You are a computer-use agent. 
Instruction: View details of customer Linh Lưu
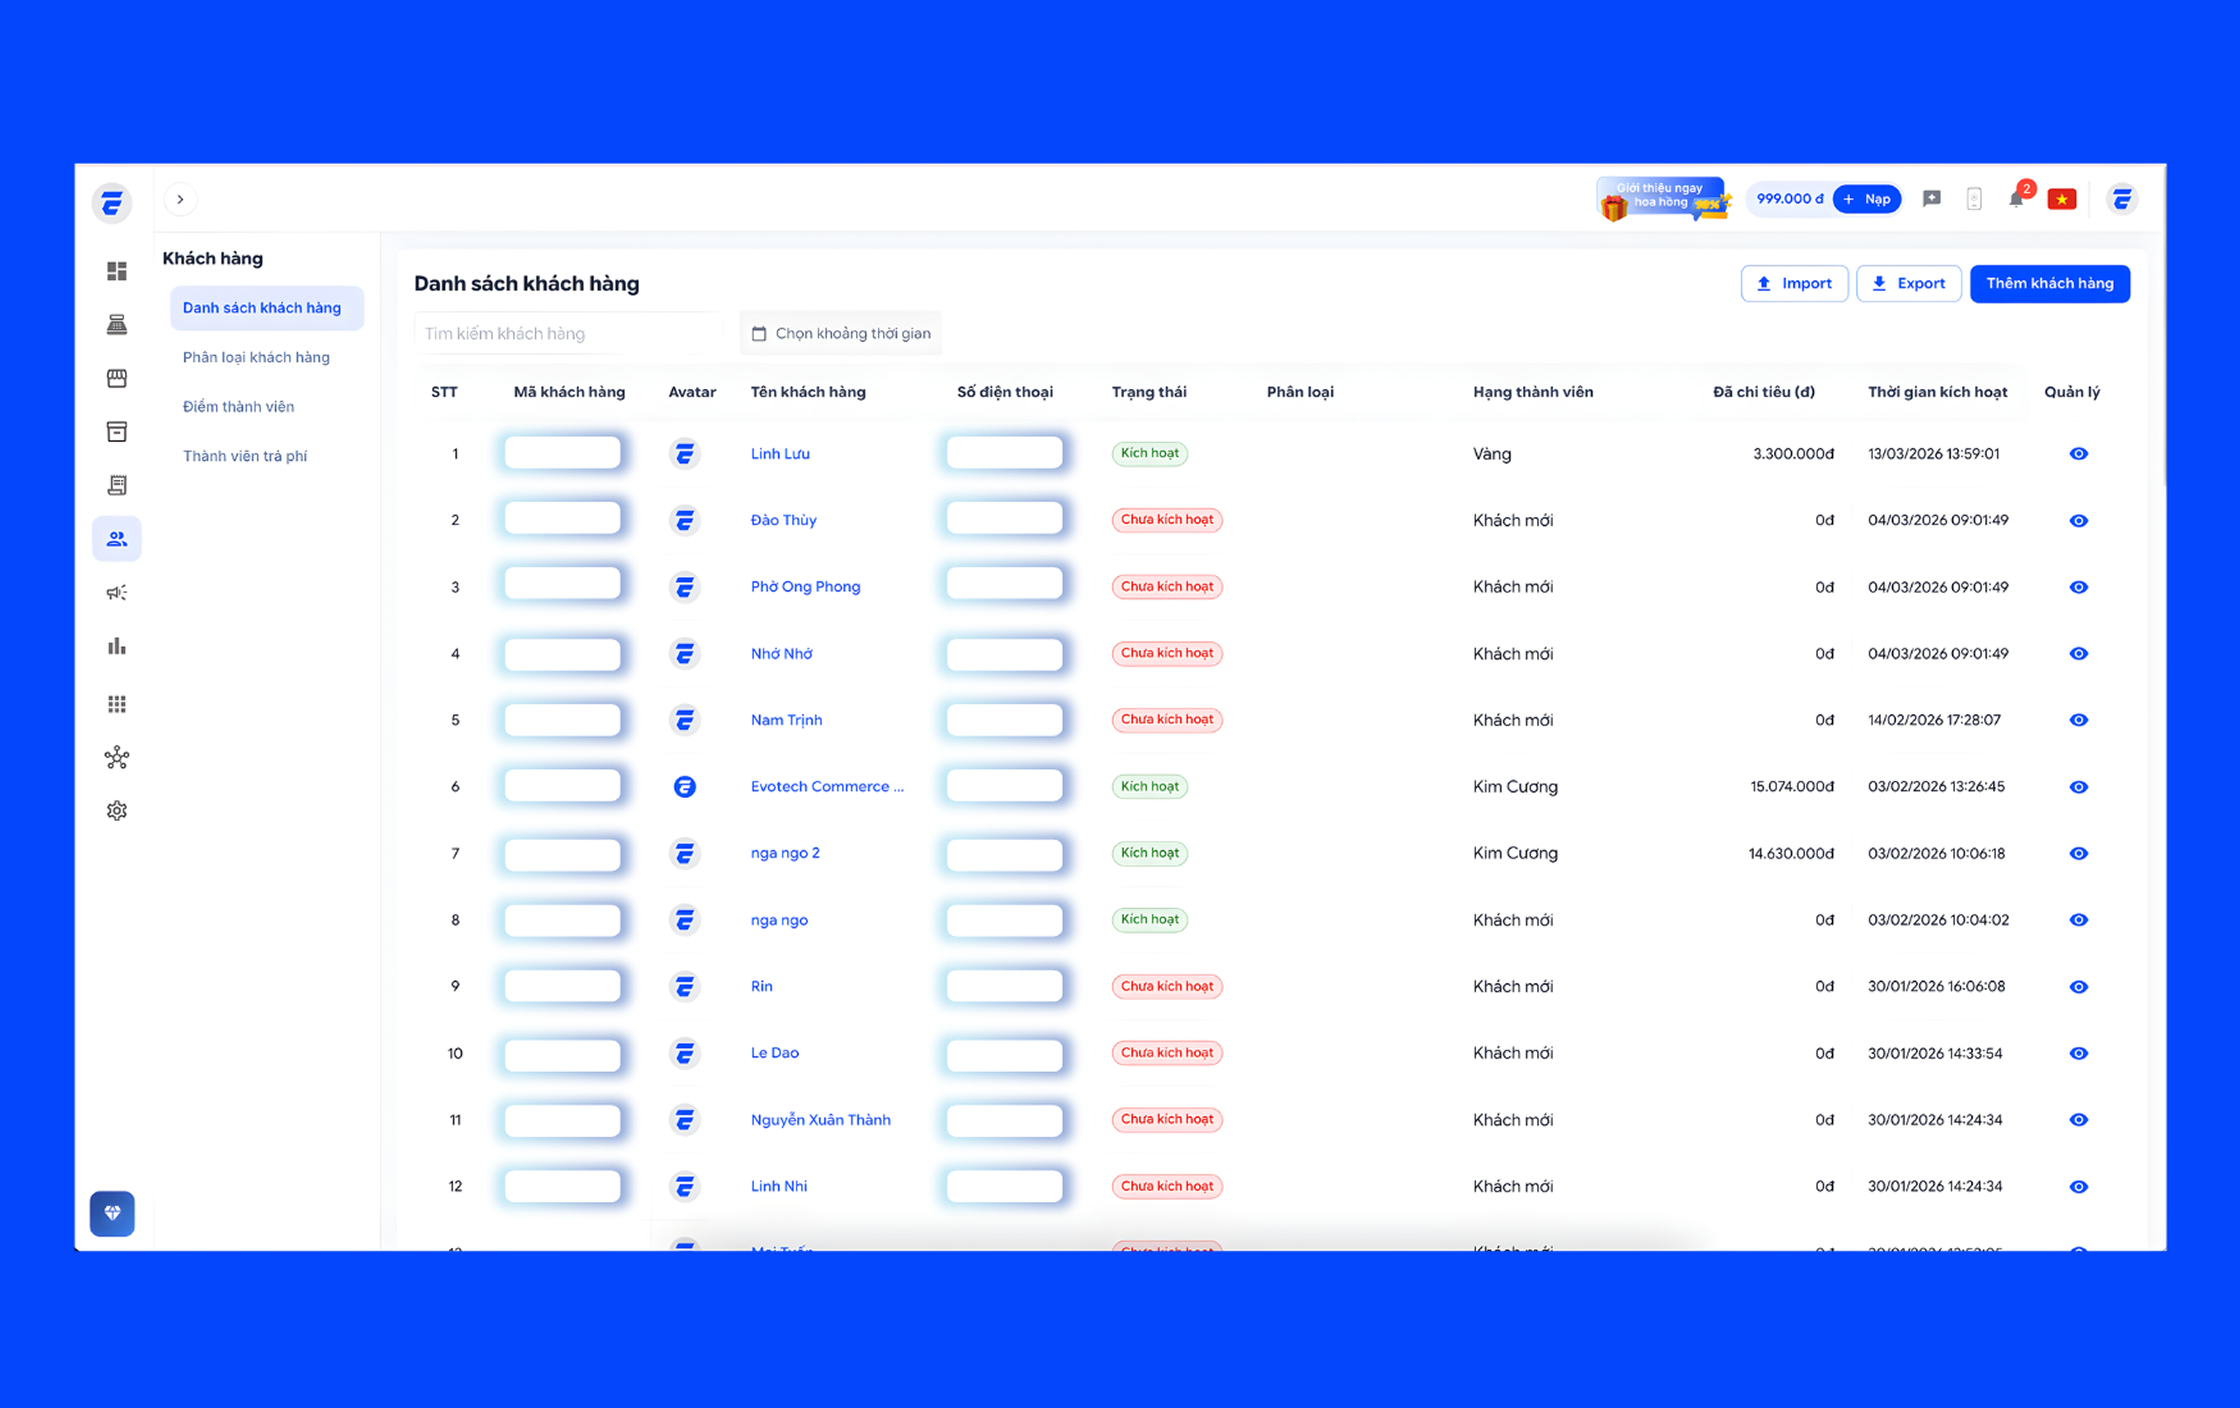click(2078, 453)
